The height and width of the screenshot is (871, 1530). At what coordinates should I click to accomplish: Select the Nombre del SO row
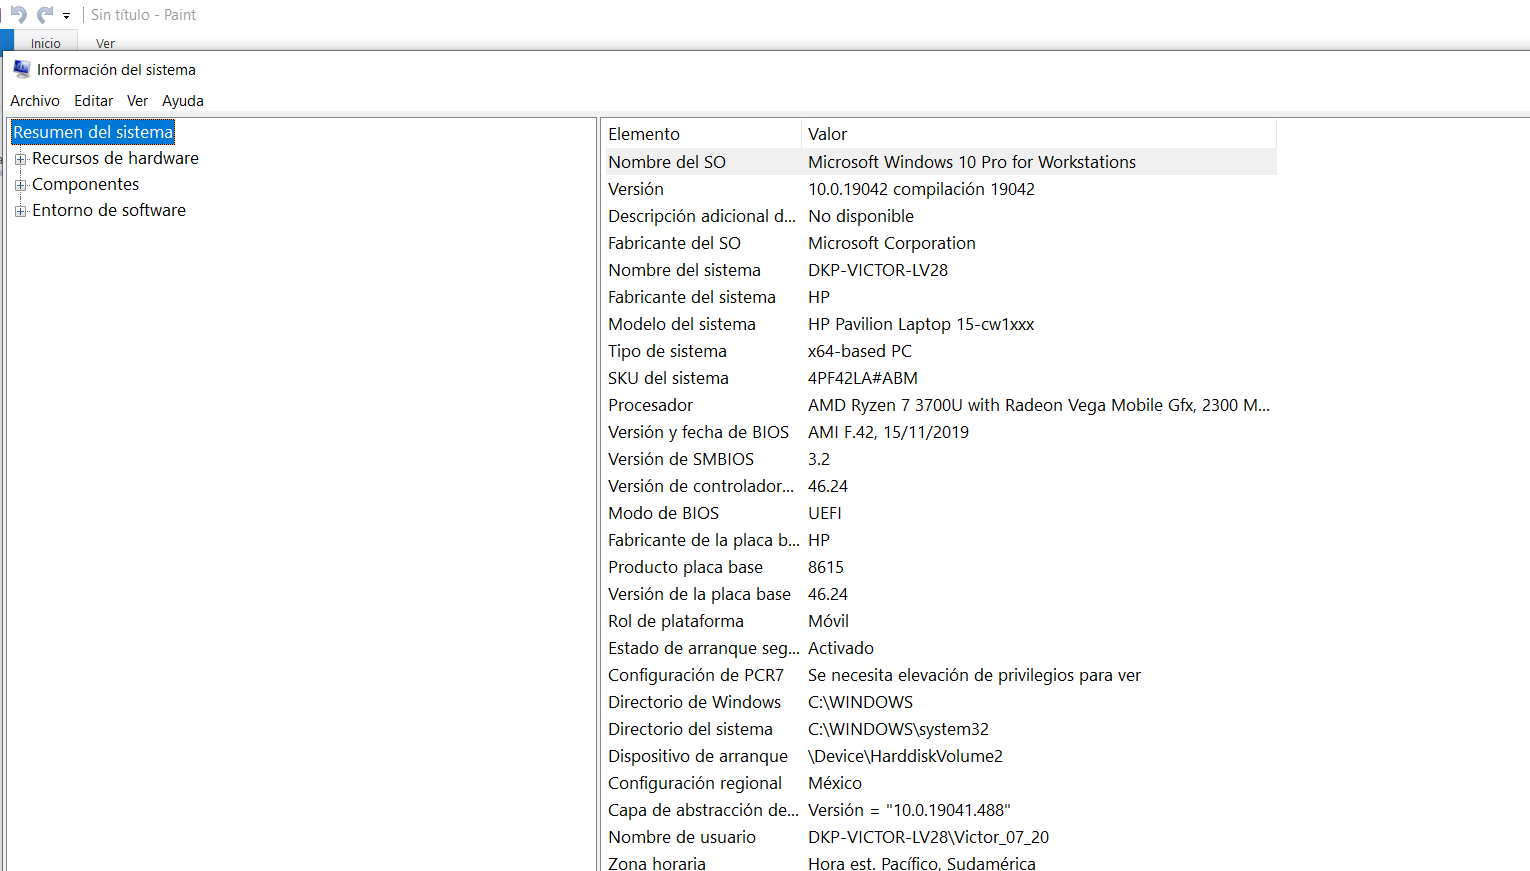click(x=939, y=162)
